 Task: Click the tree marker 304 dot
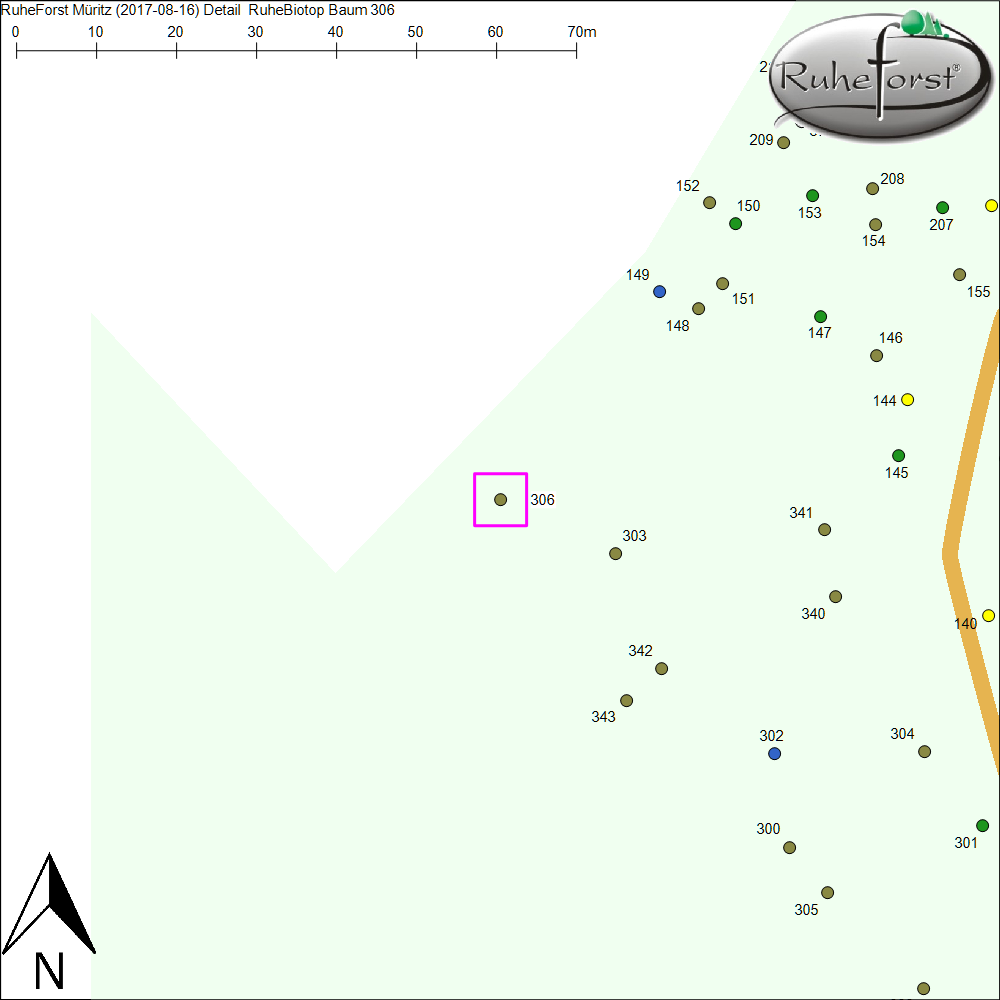(924, 752)
